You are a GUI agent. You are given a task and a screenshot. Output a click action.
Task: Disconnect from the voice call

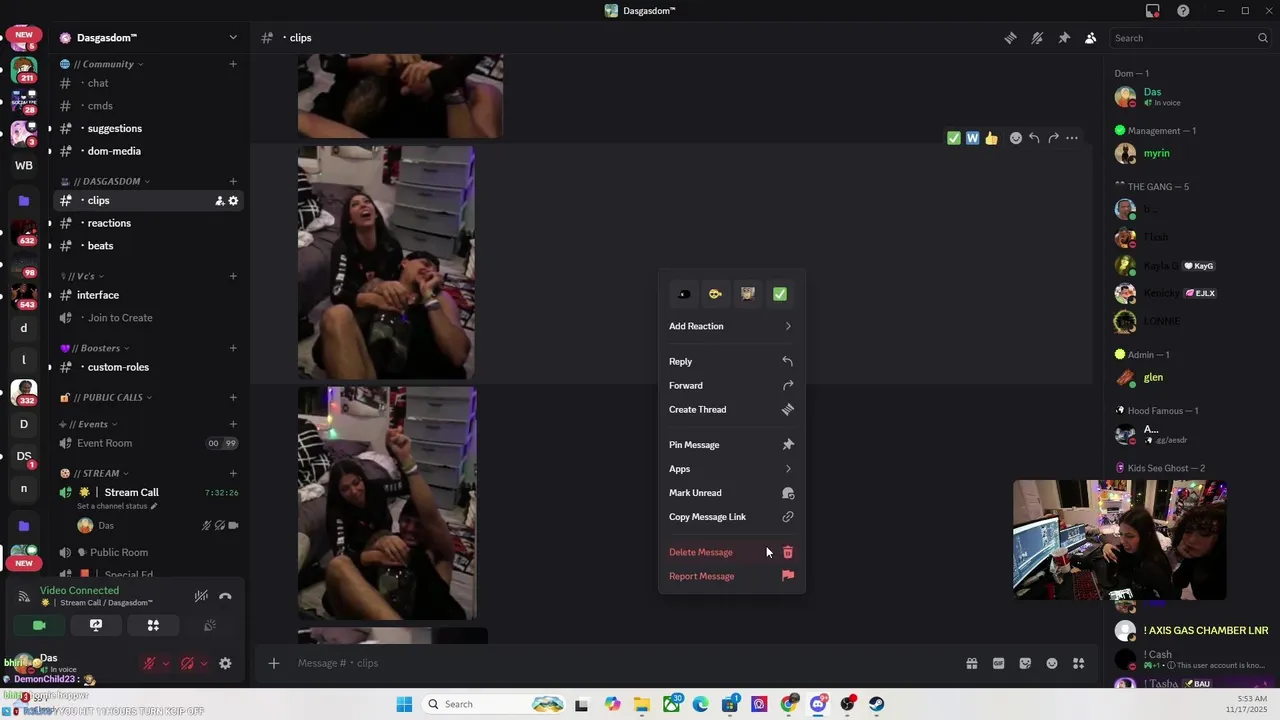(x=225, y=596)
